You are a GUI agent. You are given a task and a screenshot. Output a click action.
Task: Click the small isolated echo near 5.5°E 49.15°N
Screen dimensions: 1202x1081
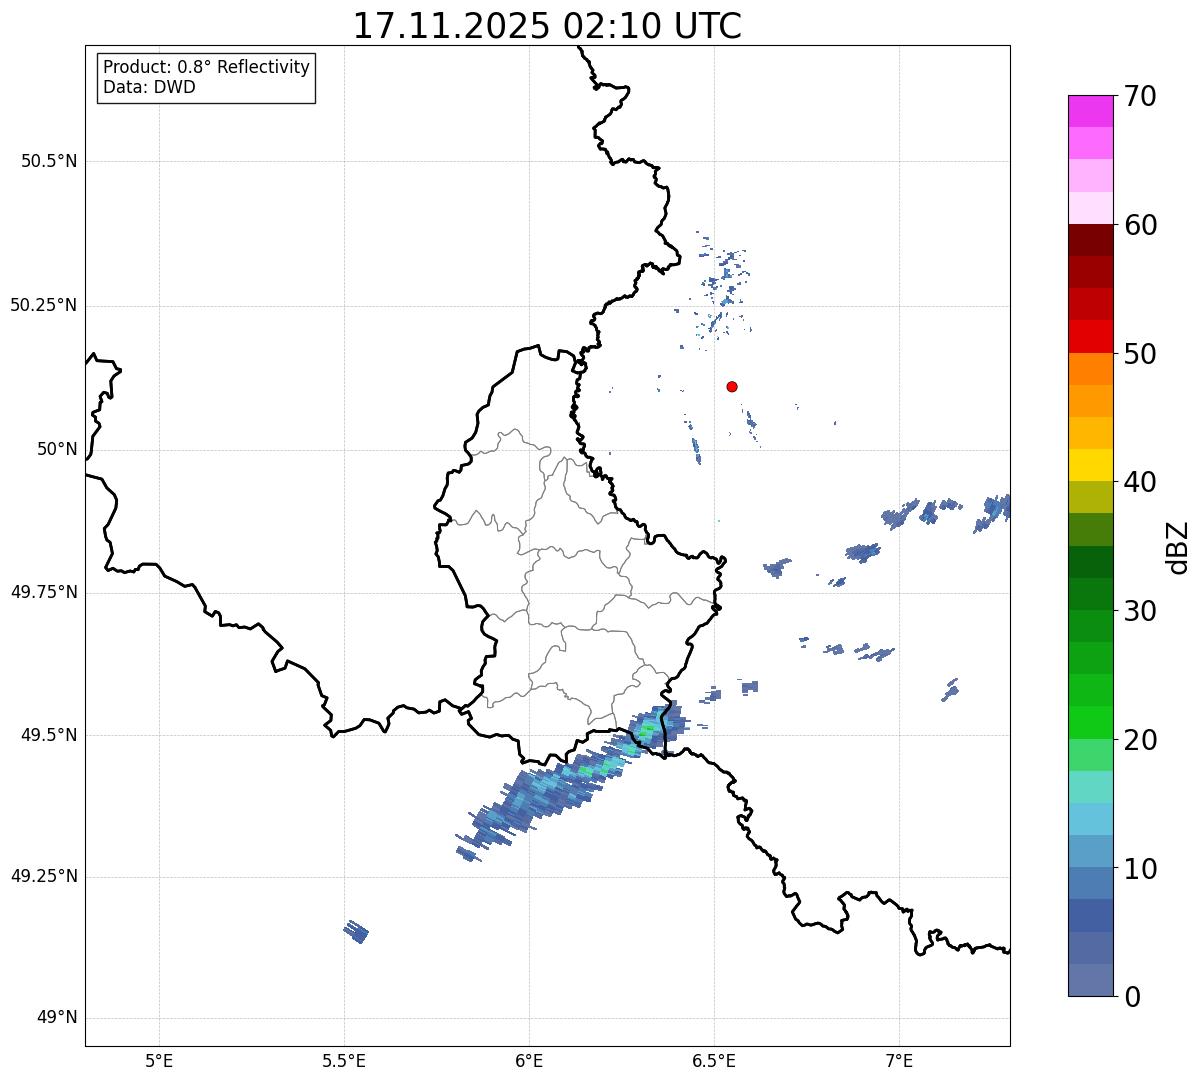tap(356, 932)
